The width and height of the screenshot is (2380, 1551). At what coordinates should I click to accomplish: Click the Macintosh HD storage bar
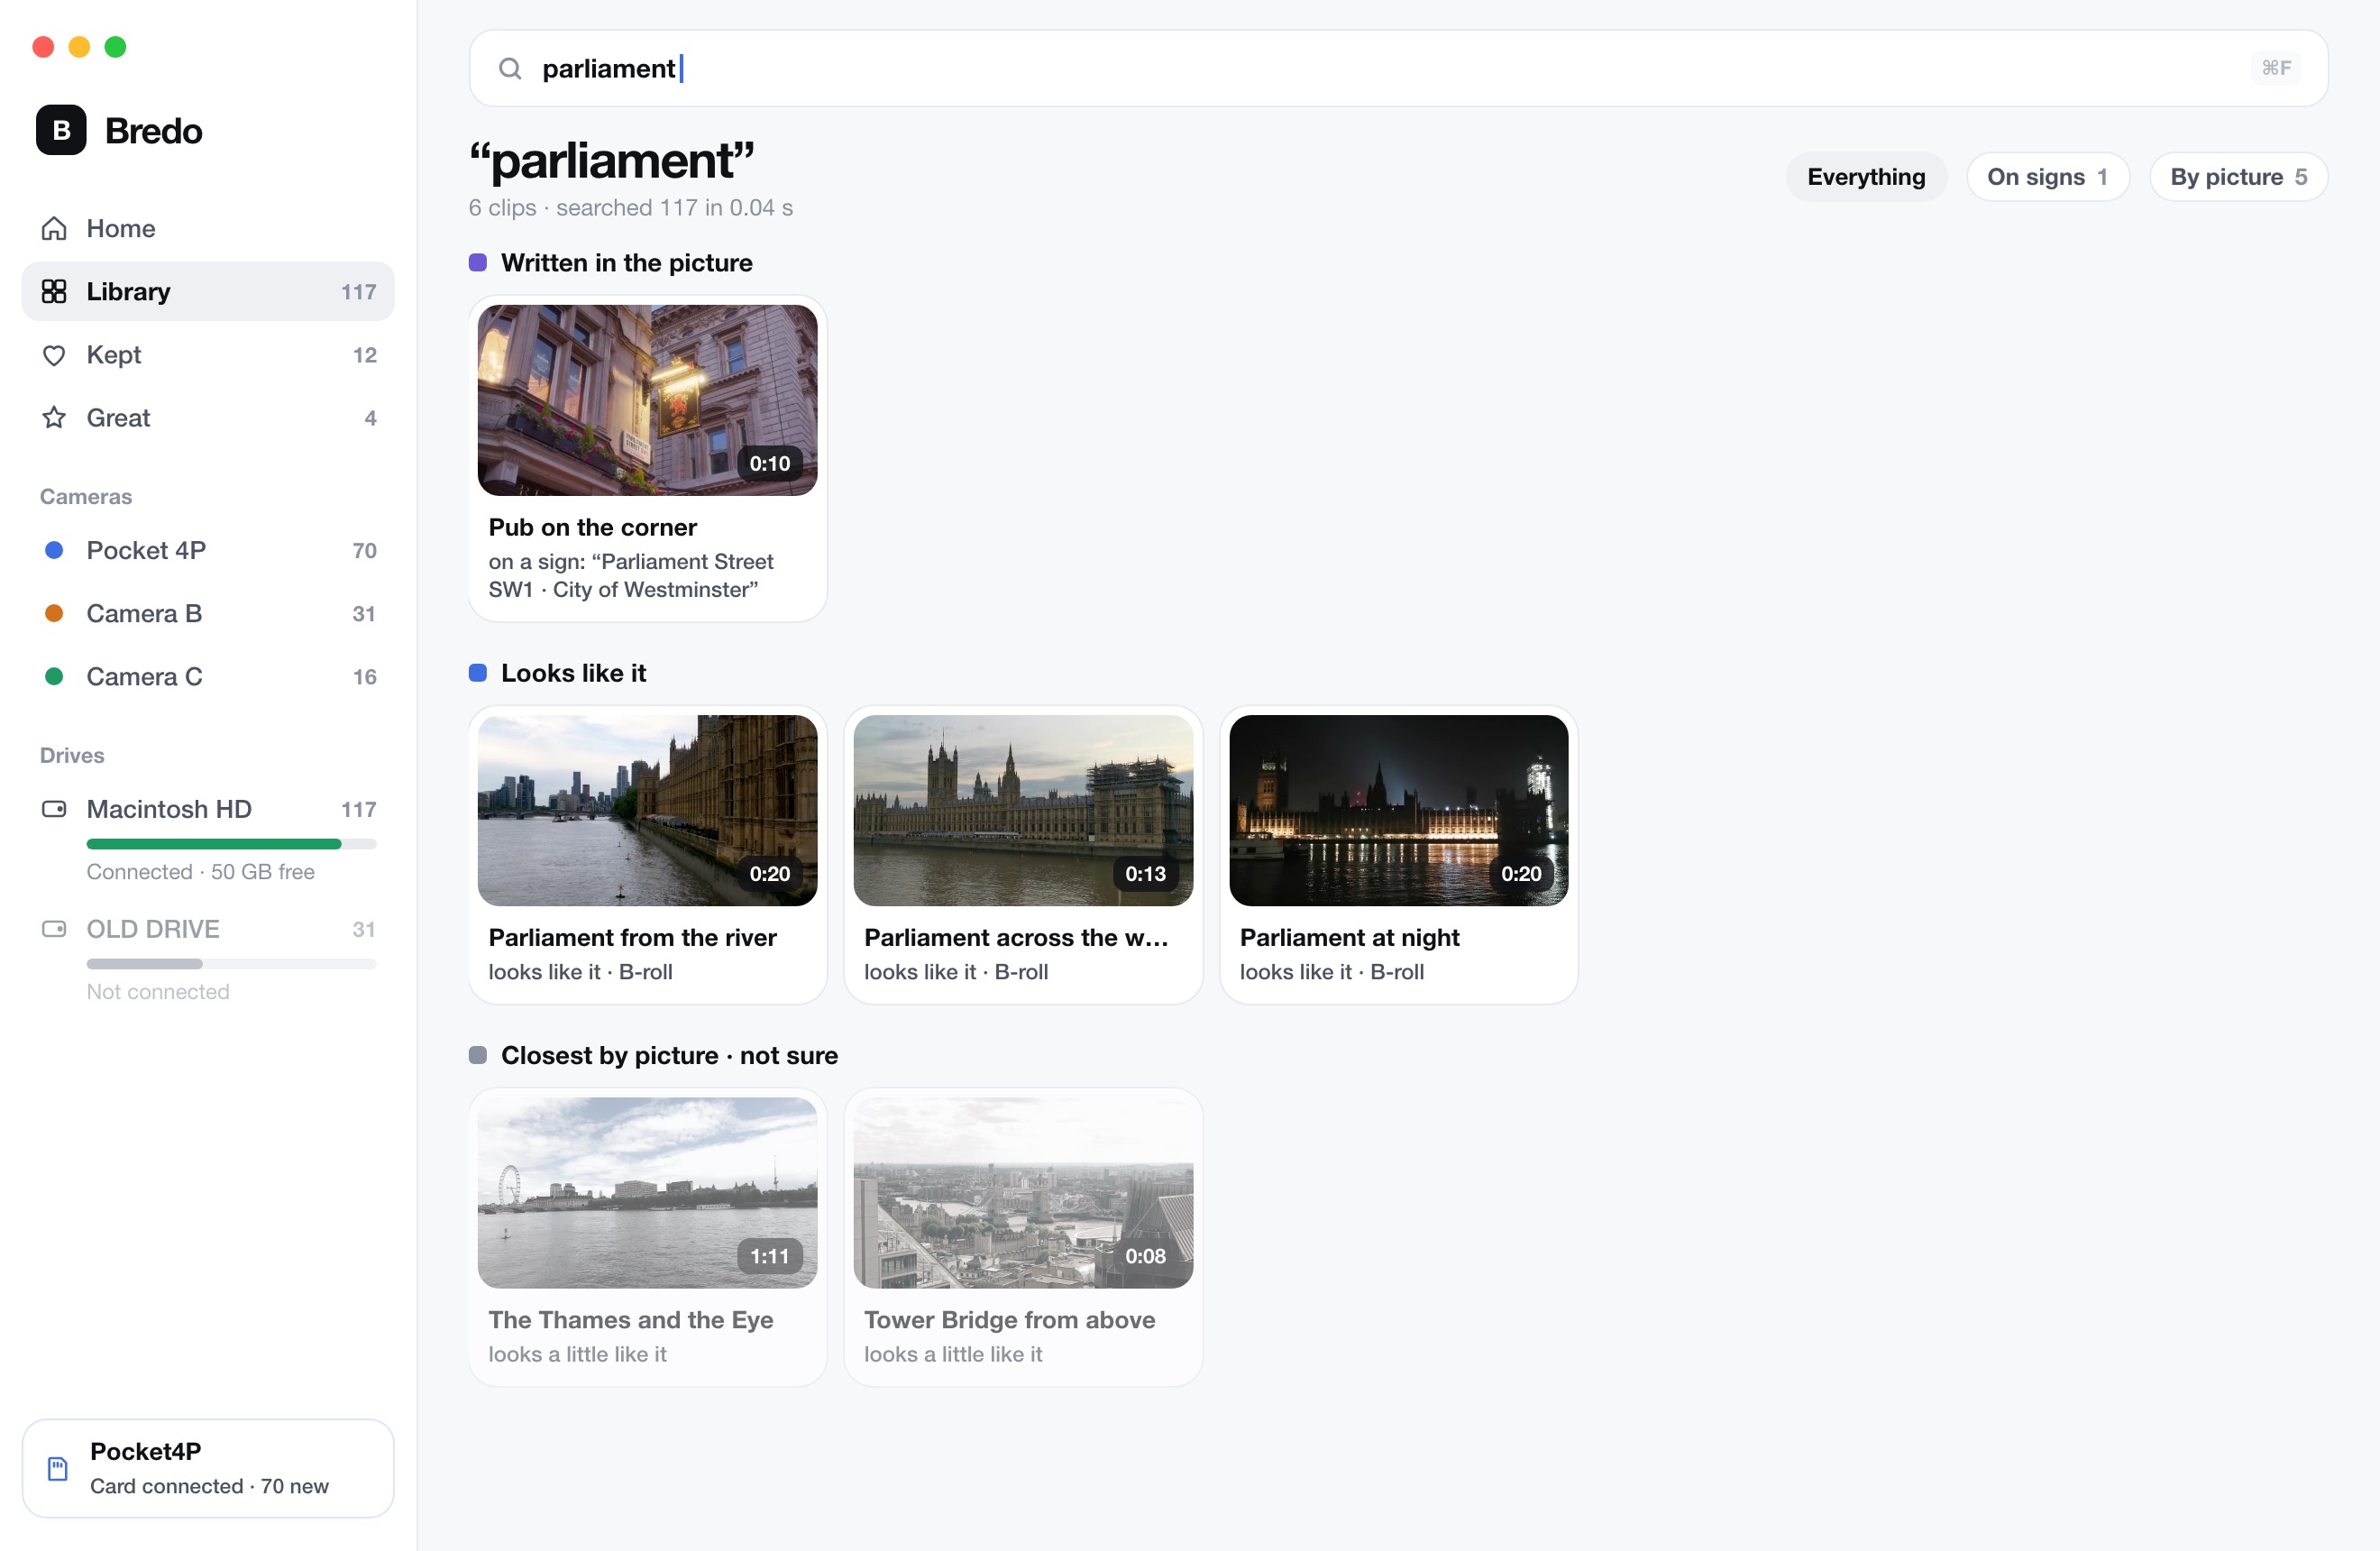231,844
